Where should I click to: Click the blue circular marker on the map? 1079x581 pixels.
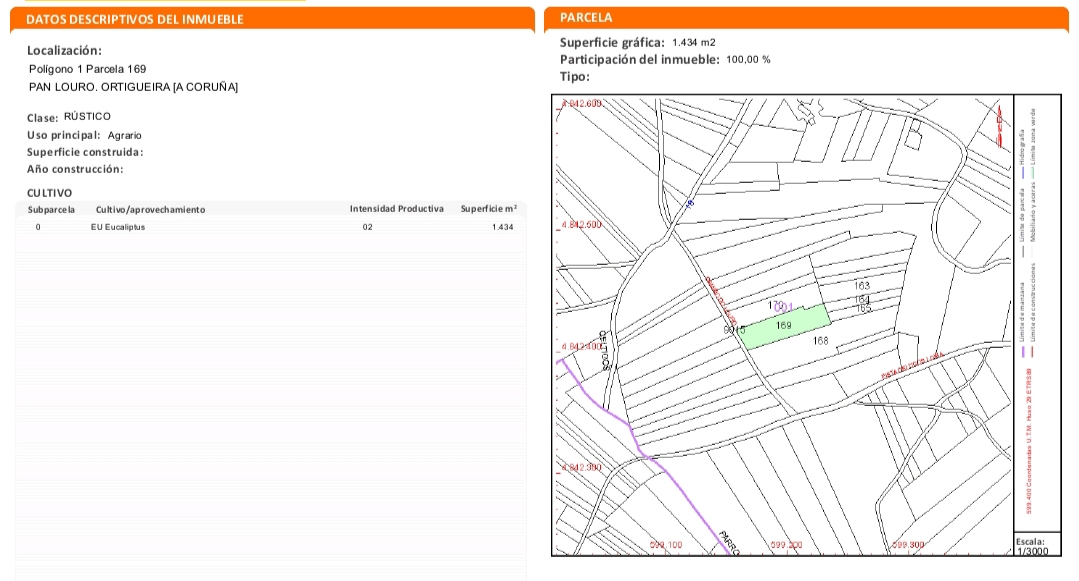690,203
